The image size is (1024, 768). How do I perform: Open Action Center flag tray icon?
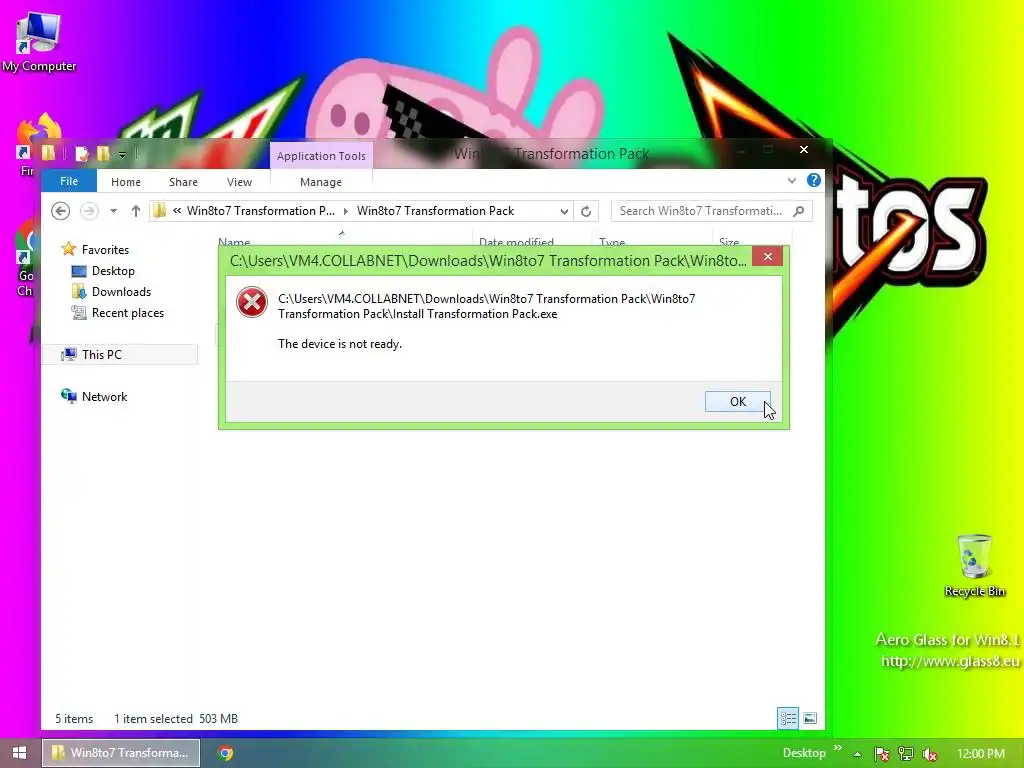(x=881, y=754)
